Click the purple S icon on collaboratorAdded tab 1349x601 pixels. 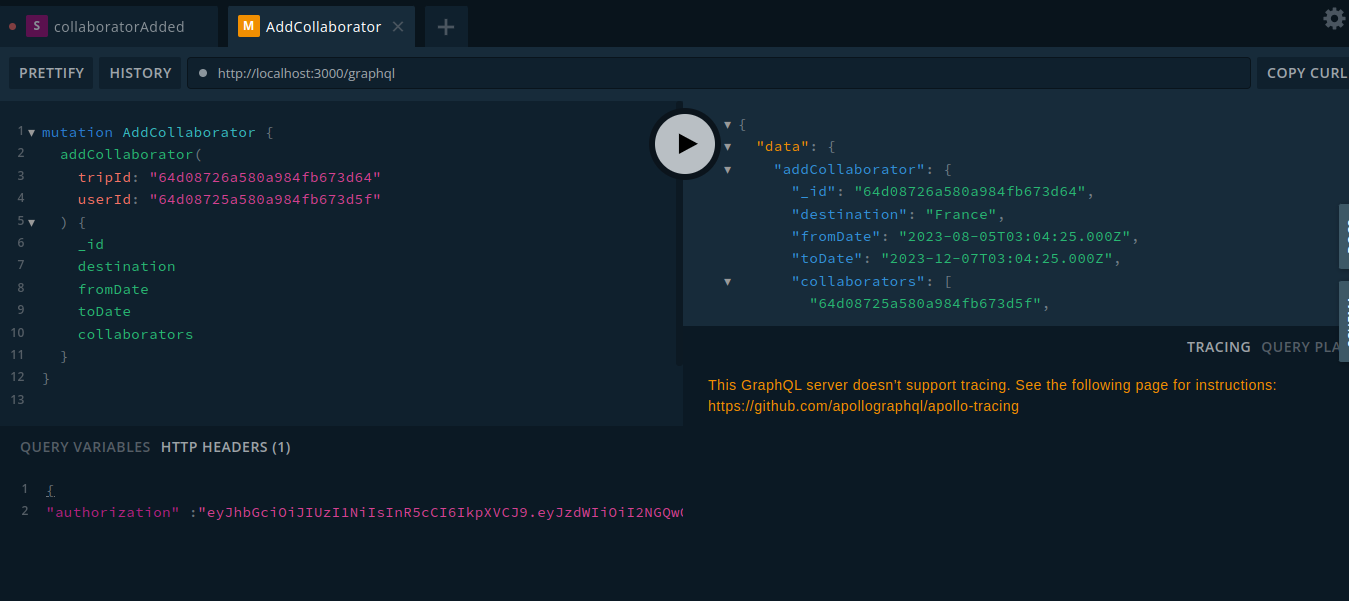[x=36, y=27]
